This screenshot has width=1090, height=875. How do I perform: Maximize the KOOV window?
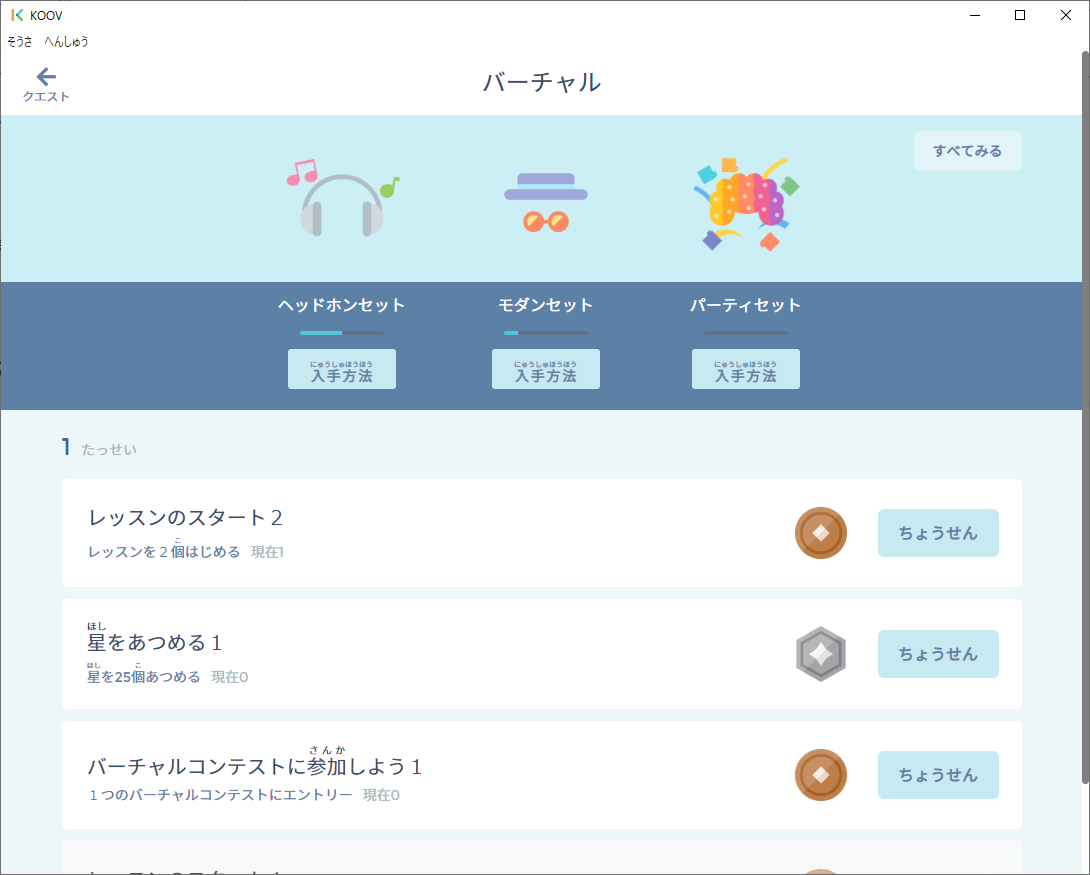pyautogui.click(x=1020, y=15)
